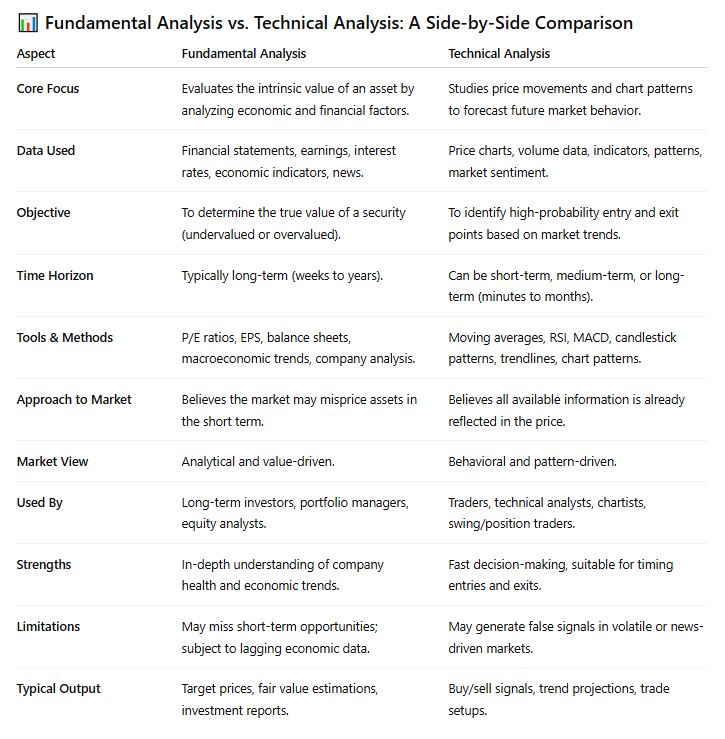725x739 pixels.
Task: Select the 'Aspect' column header
Action: (36, 54)
